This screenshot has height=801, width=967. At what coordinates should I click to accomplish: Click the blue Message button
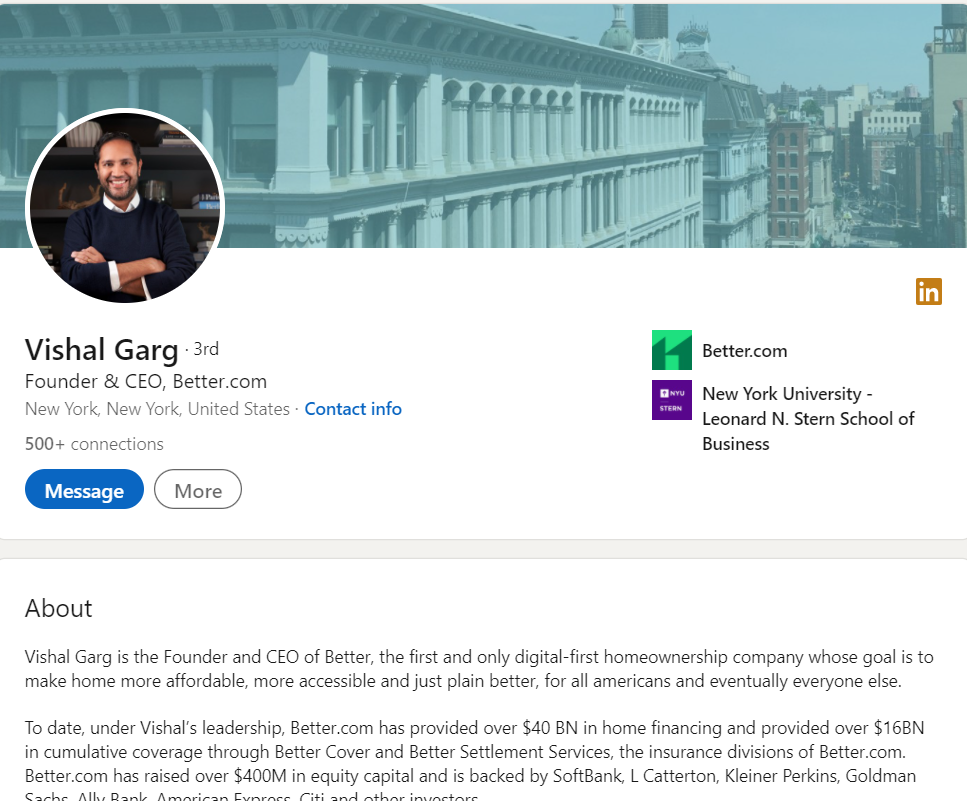(x=84, y=490)
